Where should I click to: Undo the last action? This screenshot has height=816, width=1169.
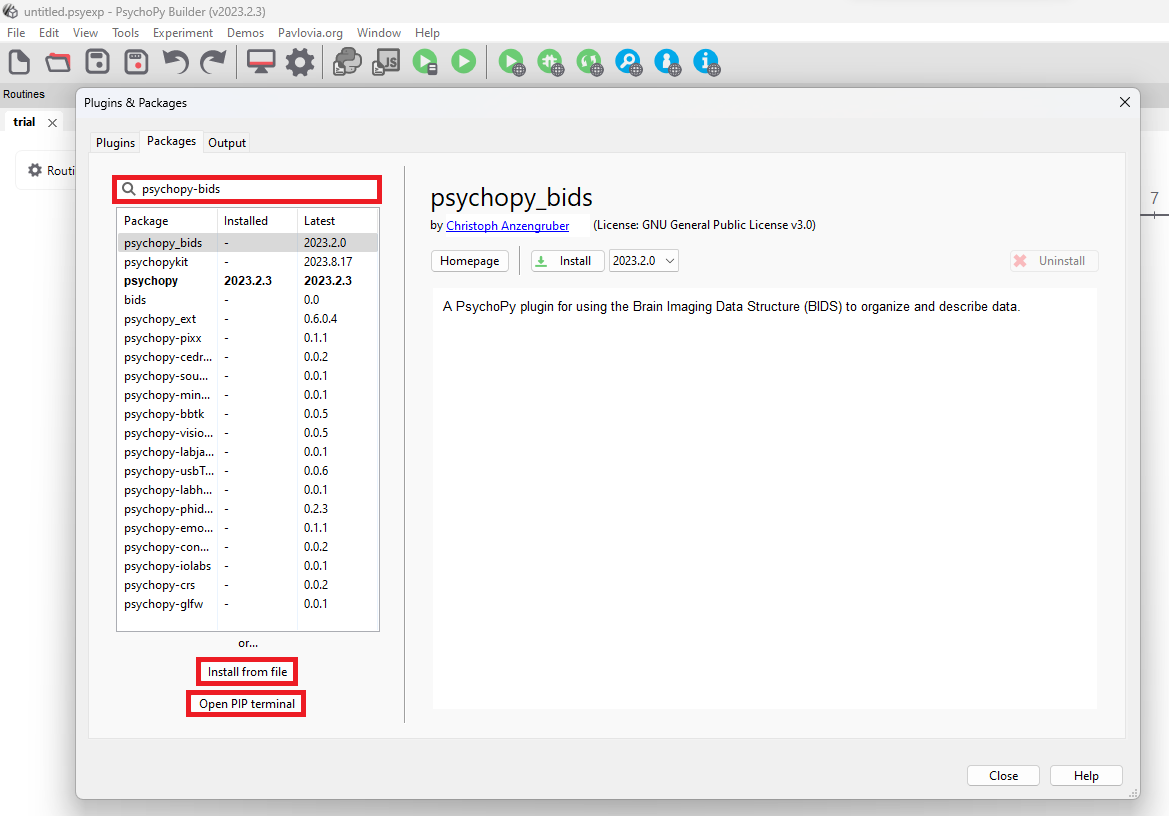pos(176,62)
